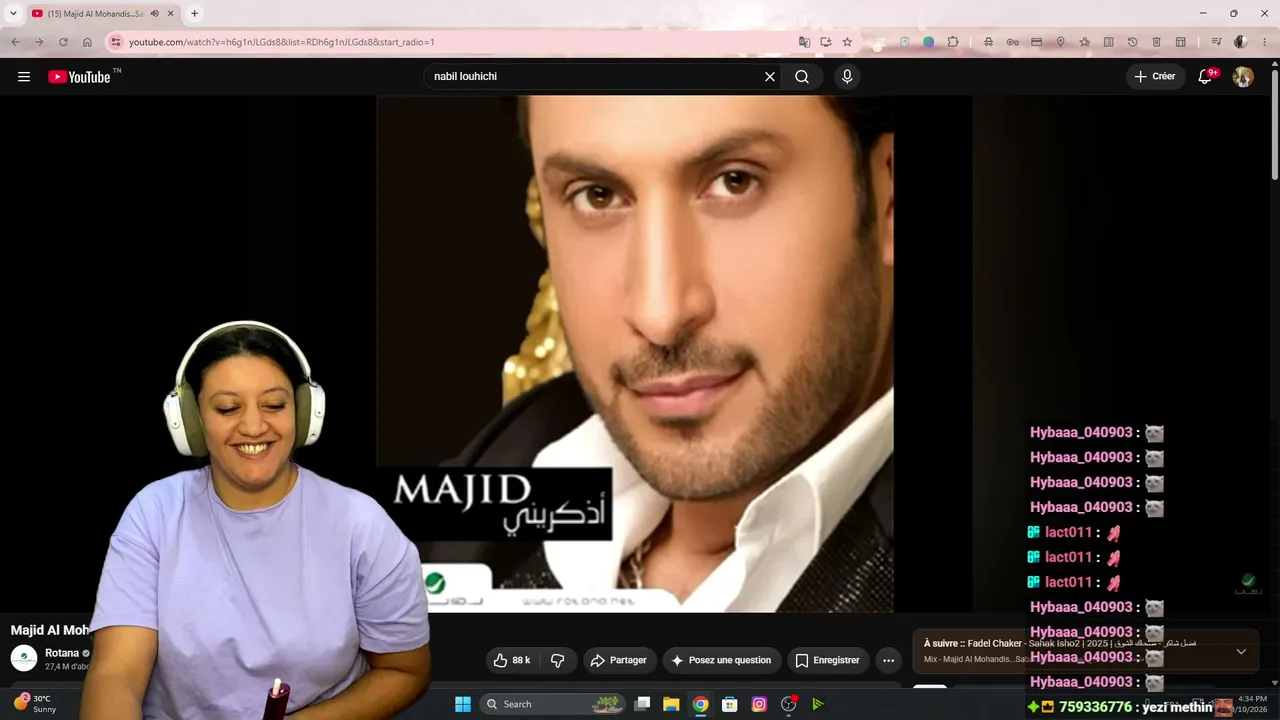Clear the search text with the X
The width and height of the screenshot is (1280, 720).
tap(770, 77)
